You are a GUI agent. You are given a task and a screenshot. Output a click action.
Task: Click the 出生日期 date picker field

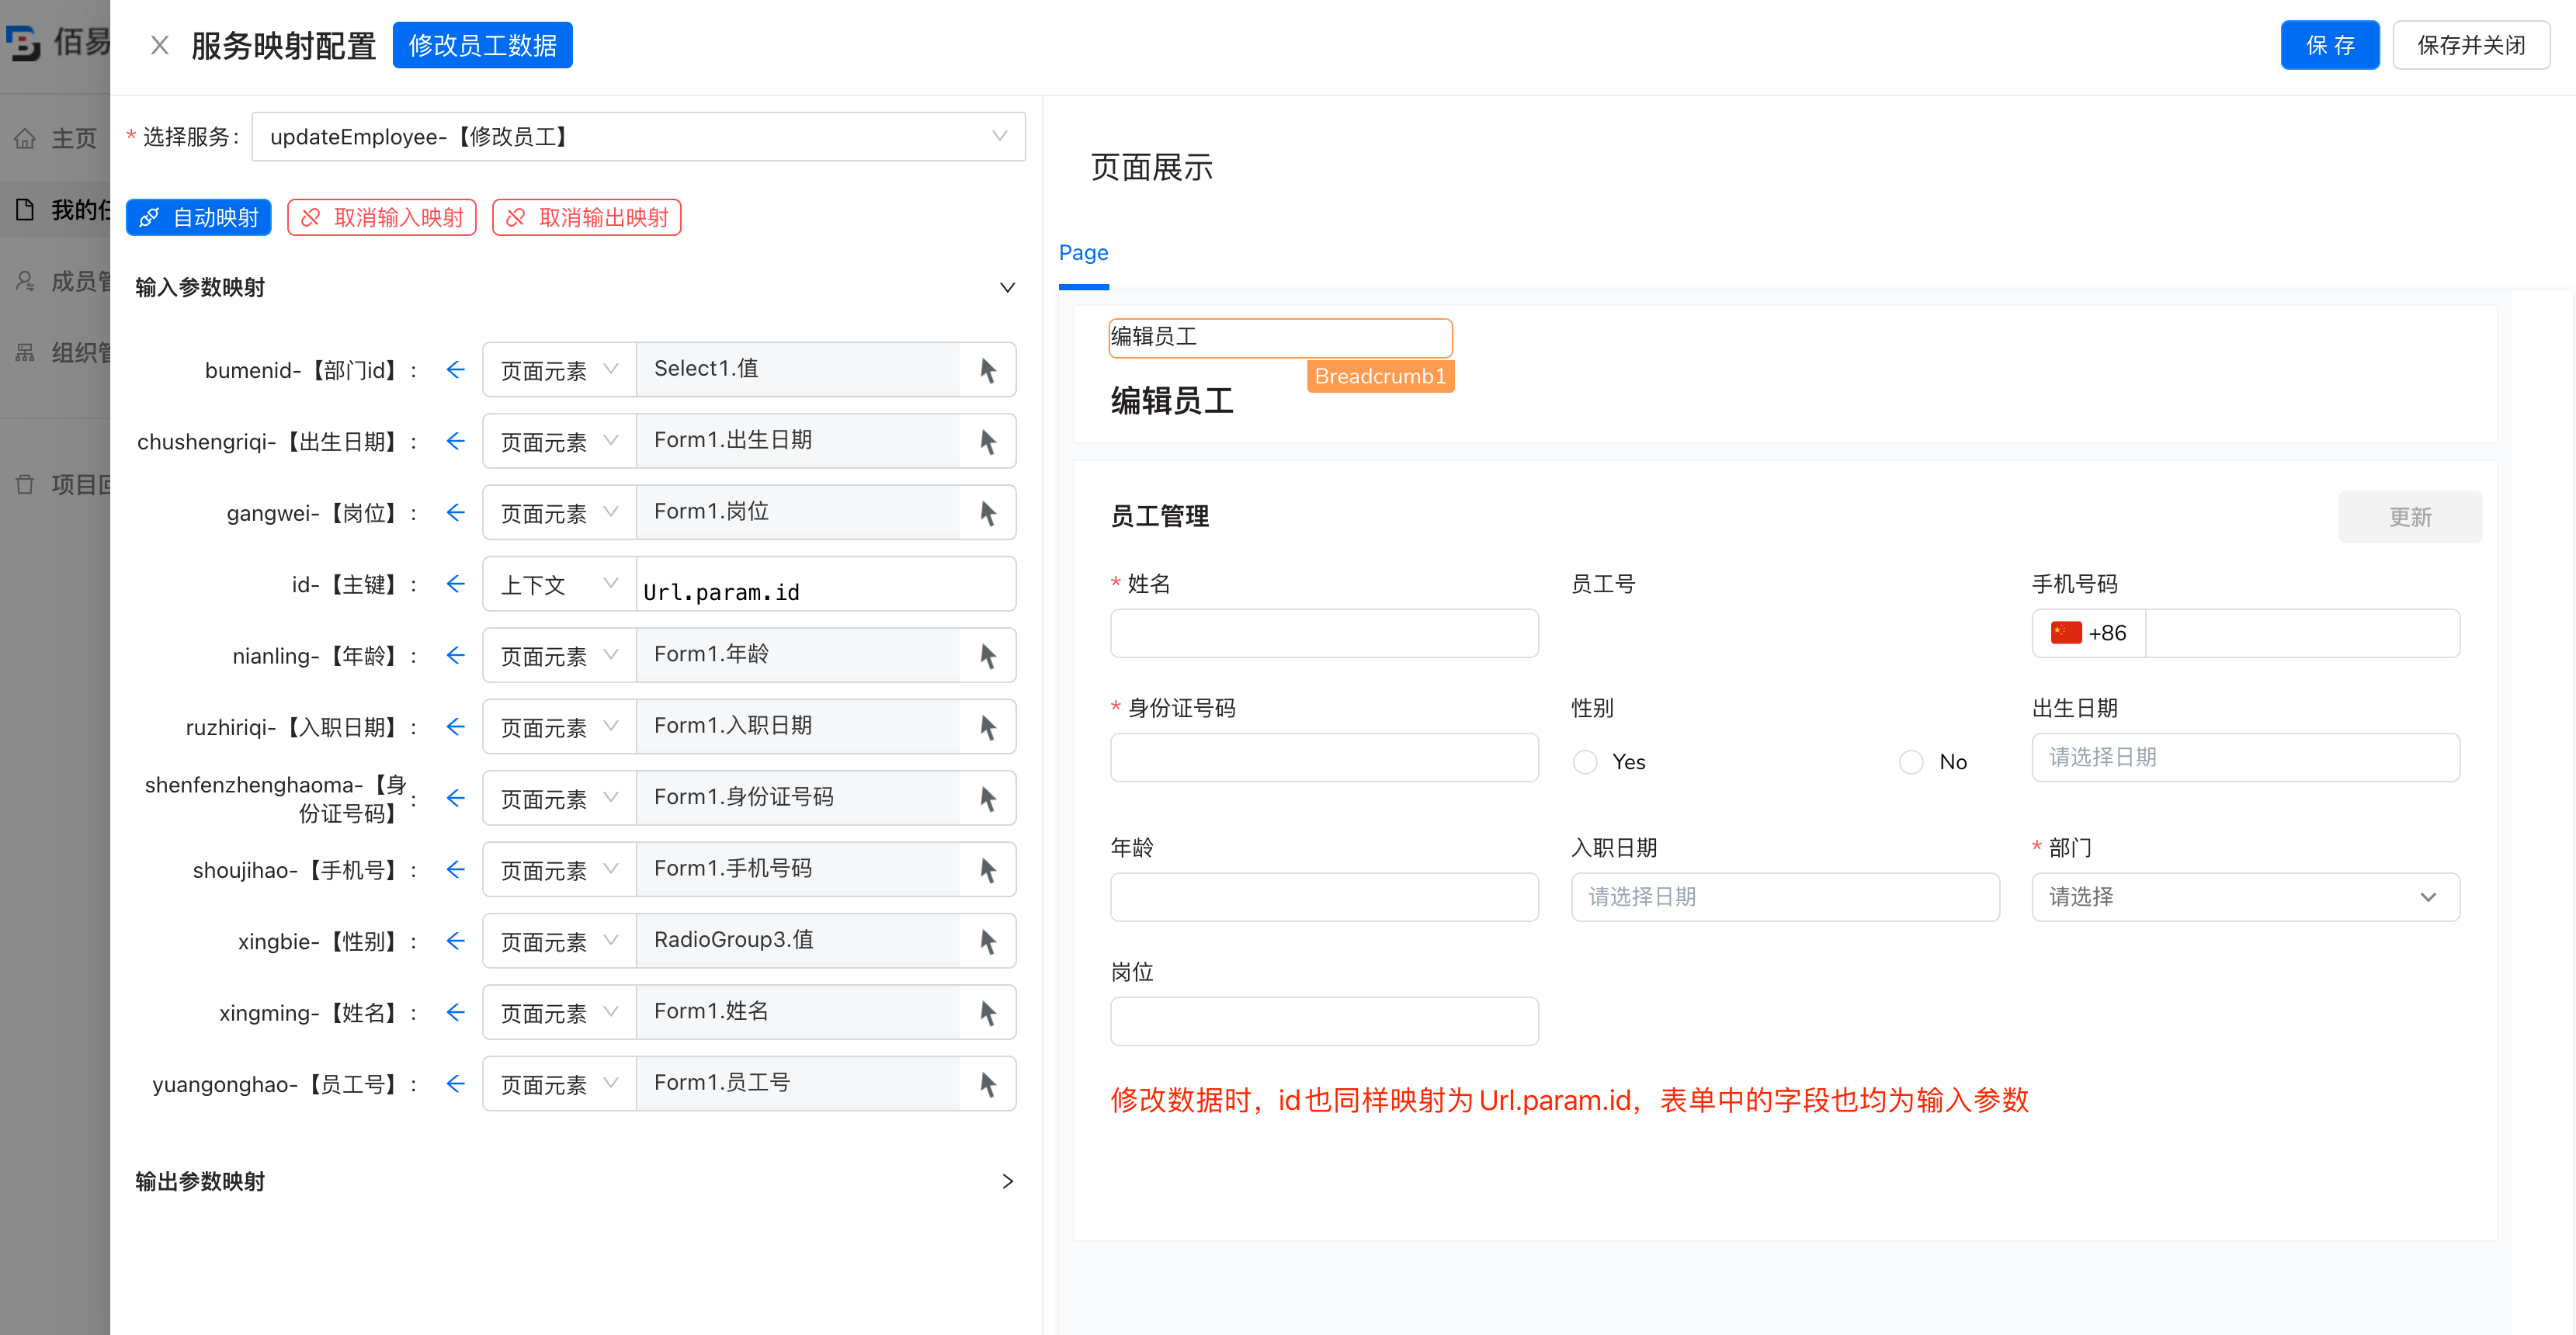(2245, 757)
